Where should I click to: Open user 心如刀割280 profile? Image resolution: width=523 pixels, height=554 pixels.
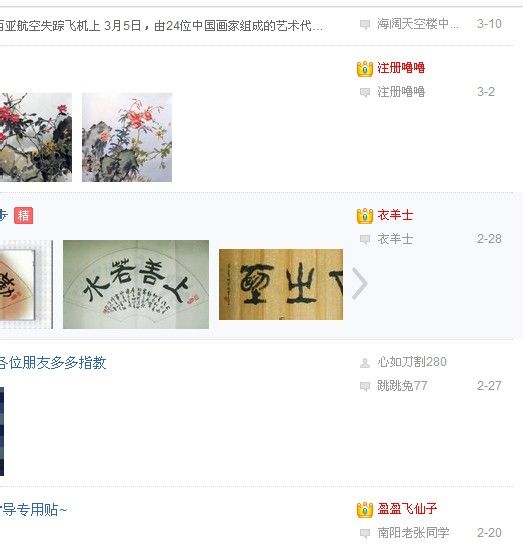tap(412, 362)
